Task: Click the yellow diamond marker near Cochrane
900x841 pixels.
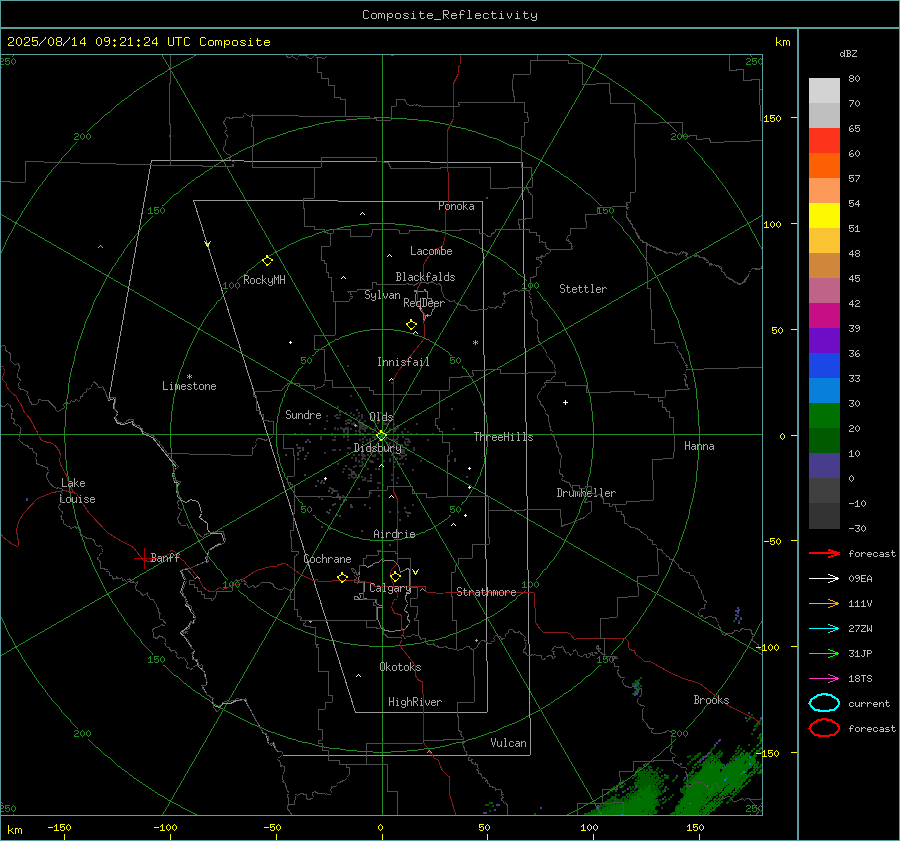Action: tap(342, 577)
